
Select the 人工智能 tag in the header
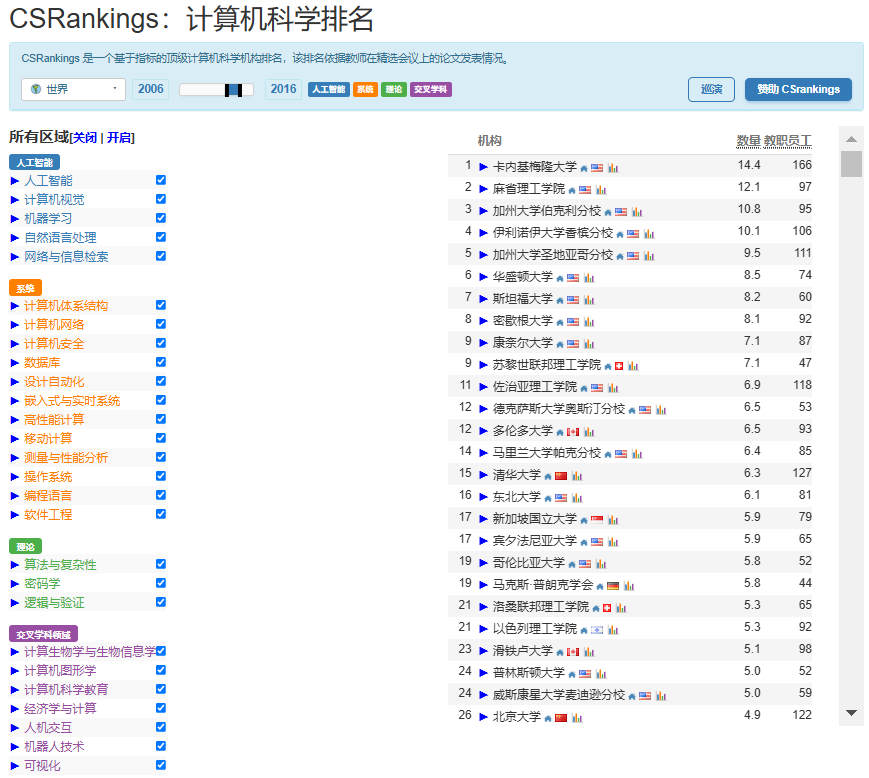tap(328, 90)
